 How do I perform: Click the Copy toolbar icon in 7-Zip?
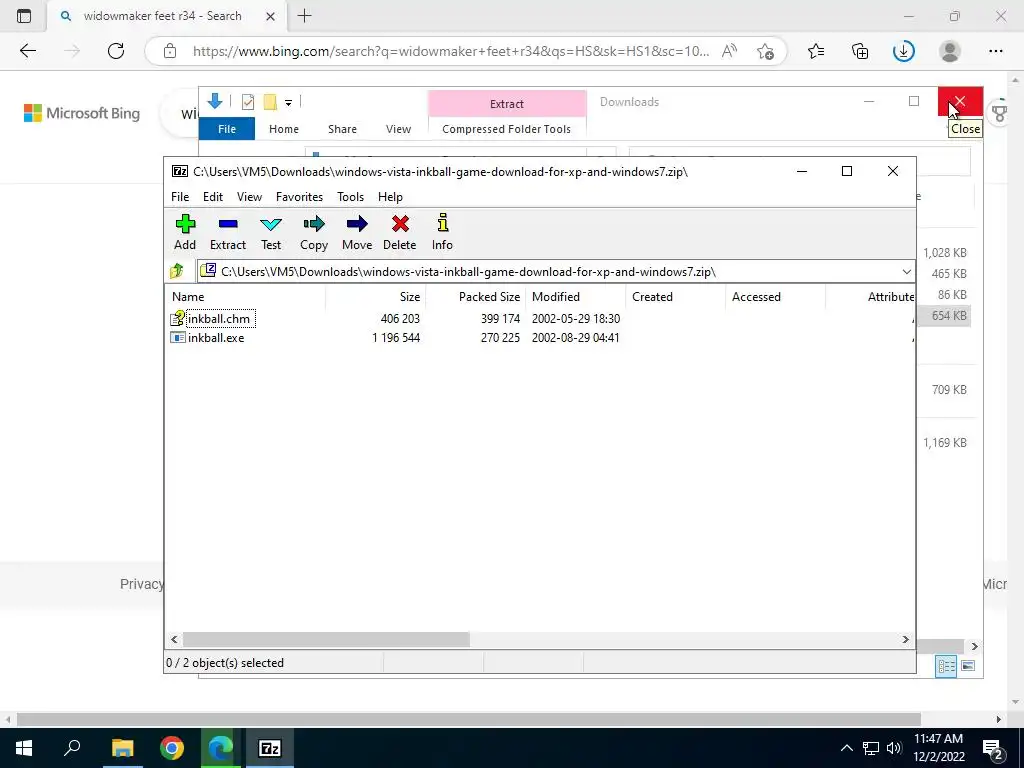click(313, 232)
